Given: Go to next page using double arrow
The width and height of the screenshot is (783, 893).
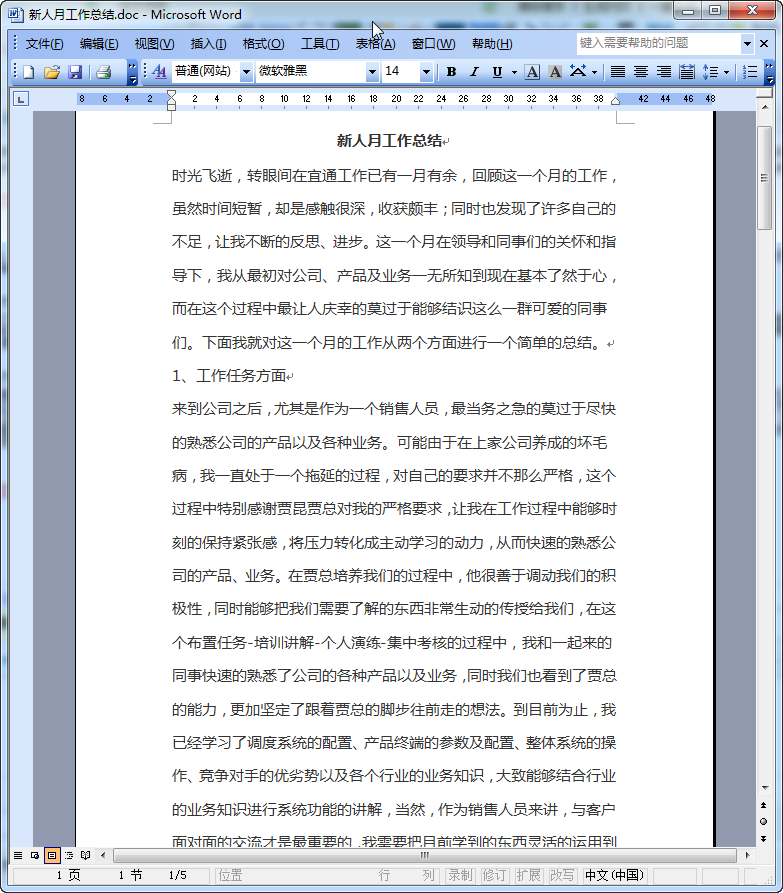Looking at the screenshot, I should (764, 838).
